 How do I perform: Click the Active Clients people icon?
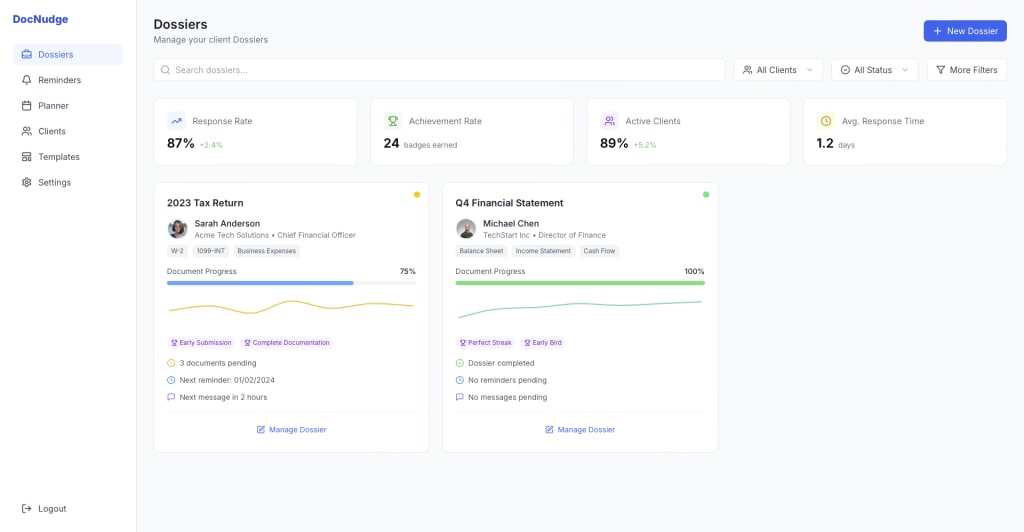click(609, 121)
